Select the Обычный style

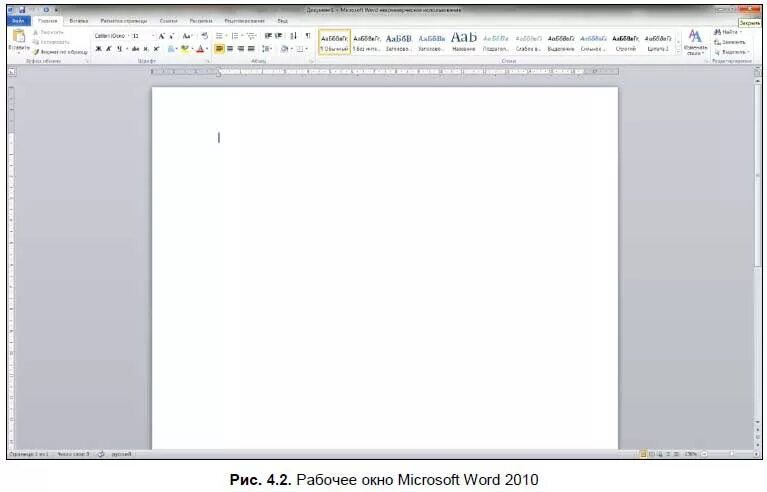[x=335, y=42]
